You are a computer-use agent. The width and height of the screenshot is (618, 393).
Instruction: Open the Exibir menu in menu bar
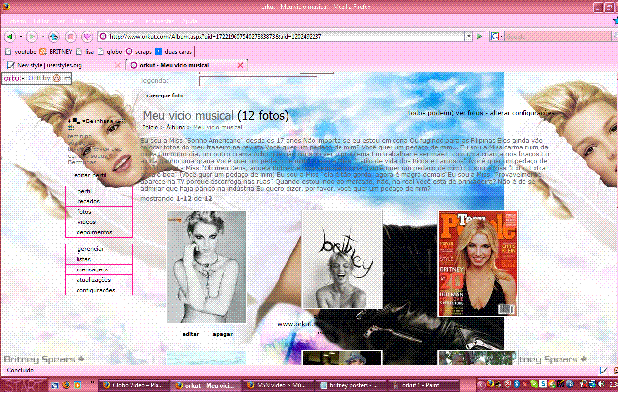coord(61,20)
